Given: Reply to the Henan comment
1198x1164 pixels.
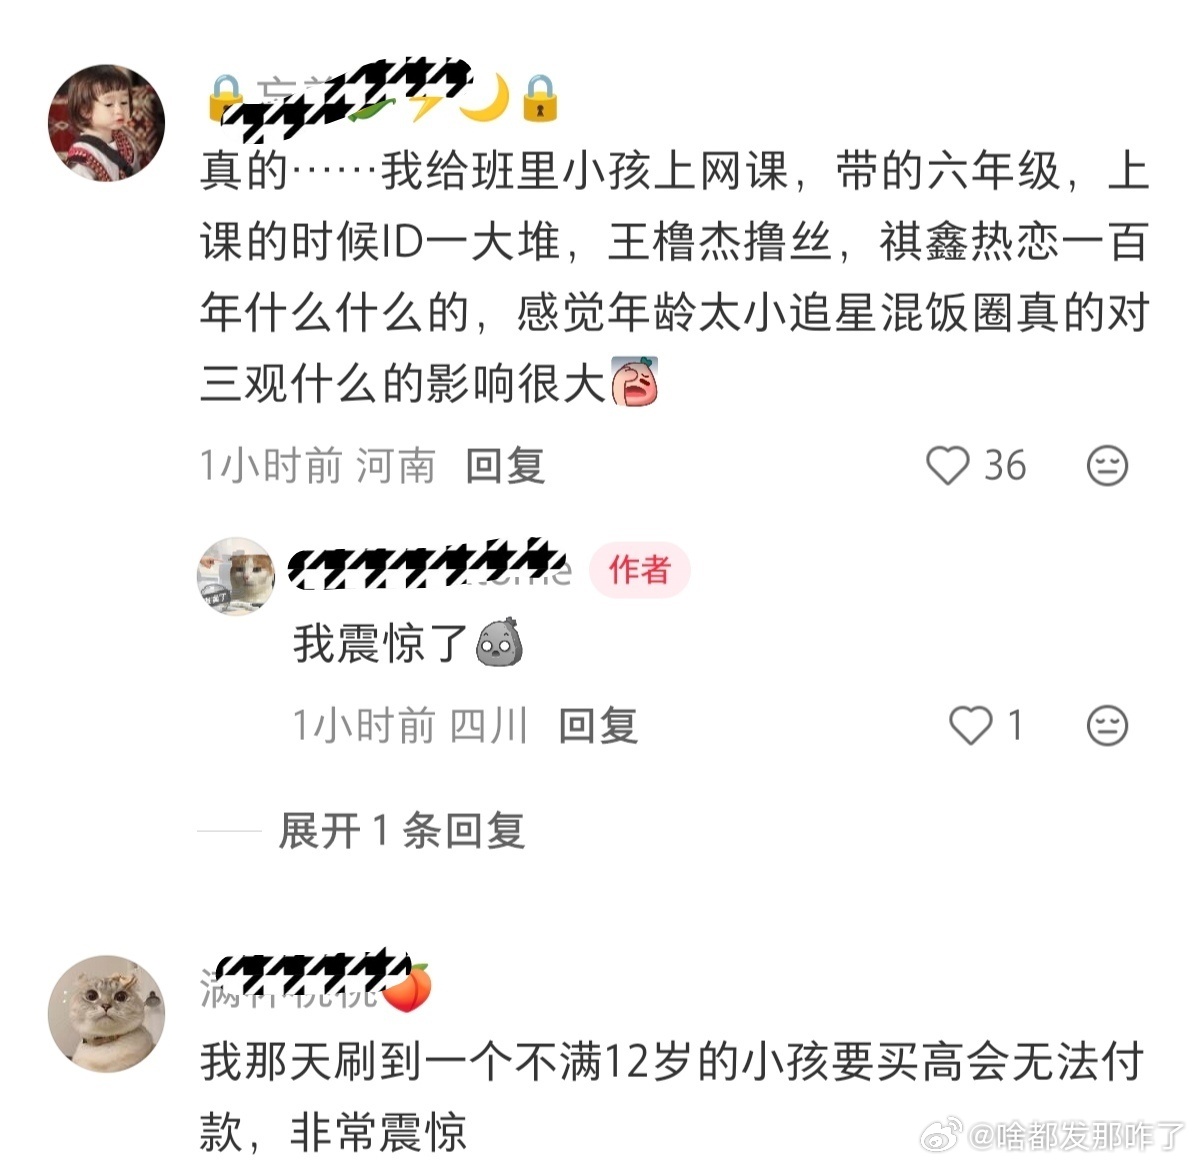Looking at the screenshot, I should click(506, 465).
